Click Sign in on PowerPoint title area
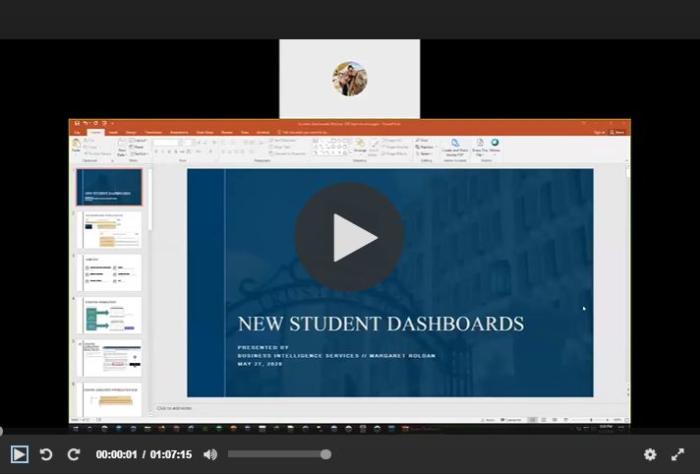700x475 pixels. (599, 133)
